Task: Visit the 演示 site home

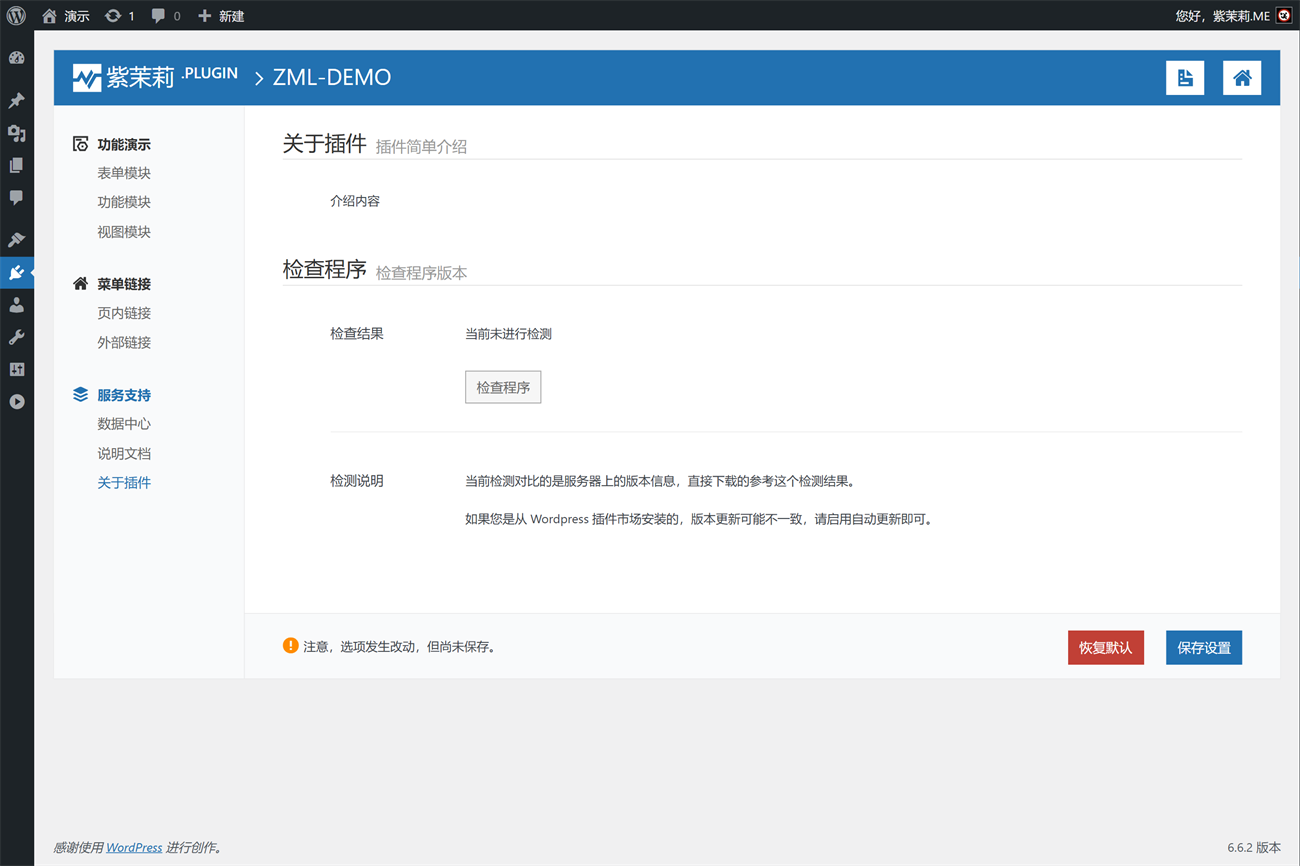Action: (66, 16)
